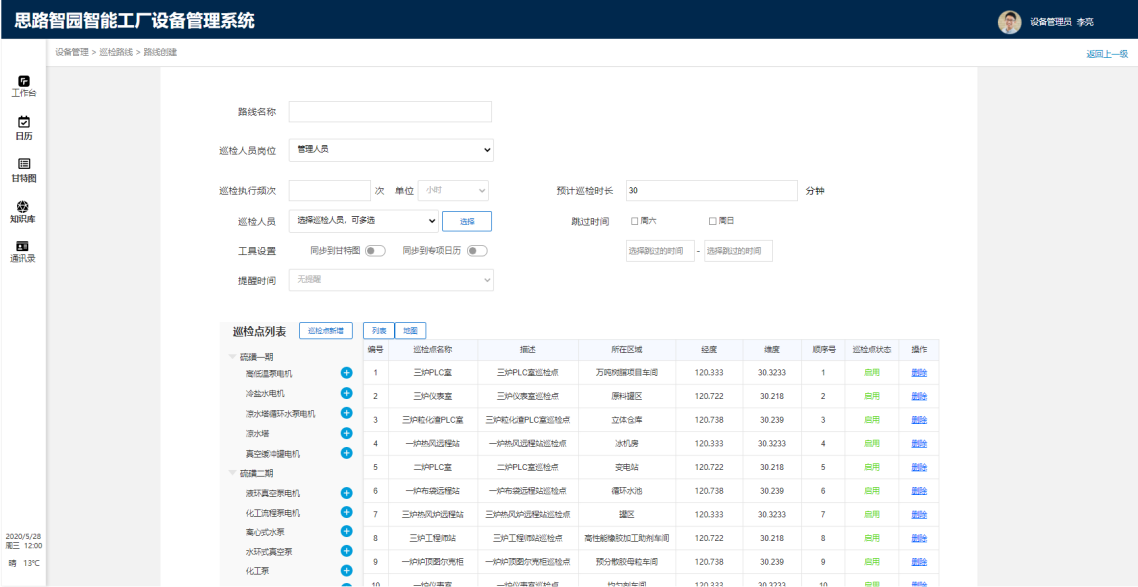Enable the 同步到甘特图 toggle

(375, 251)
